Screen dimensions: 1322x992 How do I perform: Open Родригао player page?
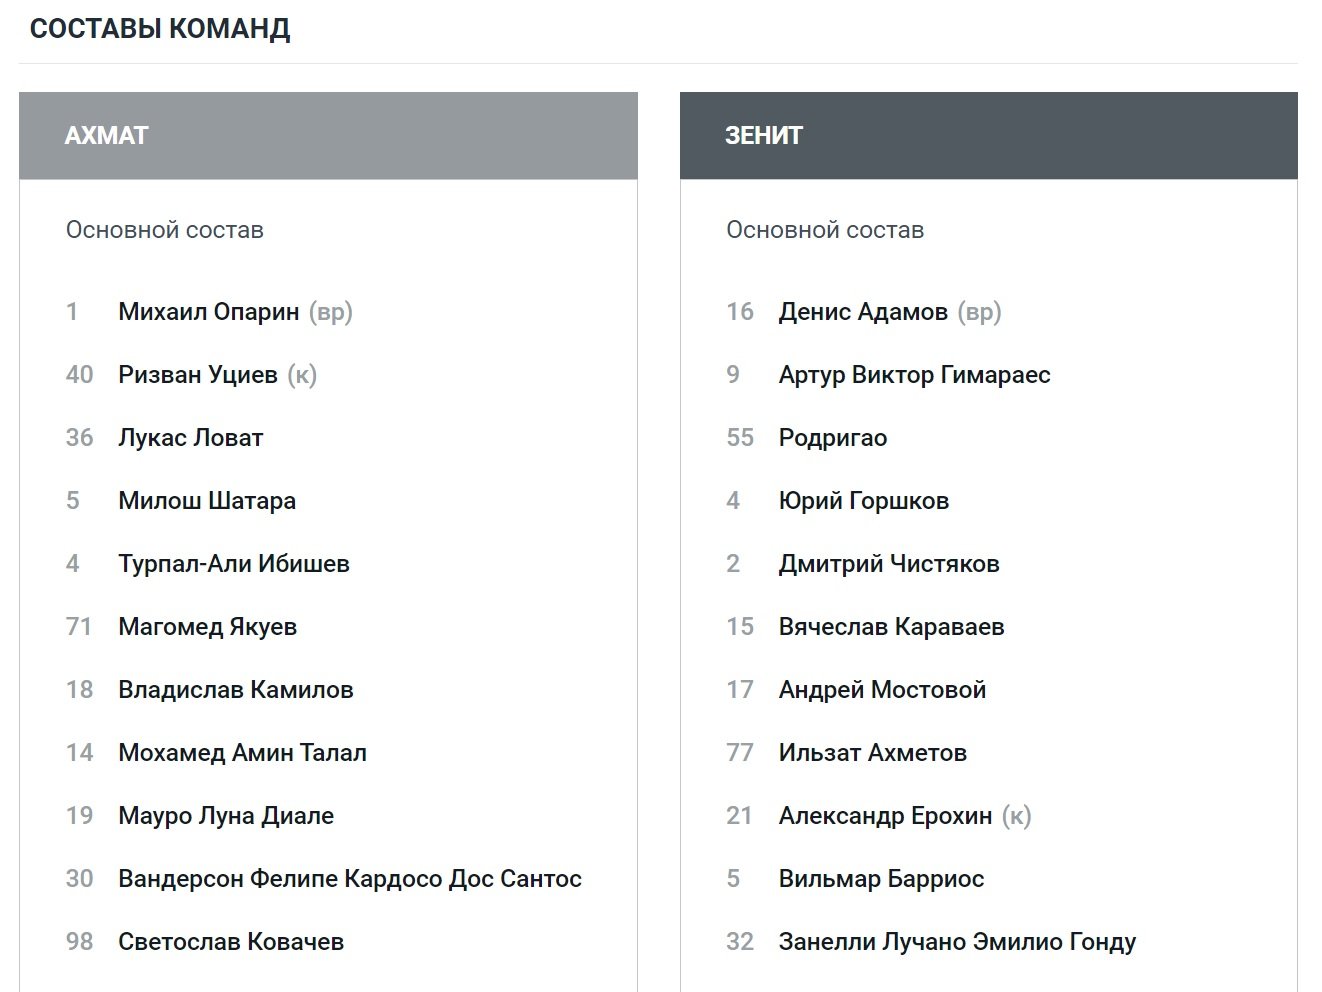832,438
